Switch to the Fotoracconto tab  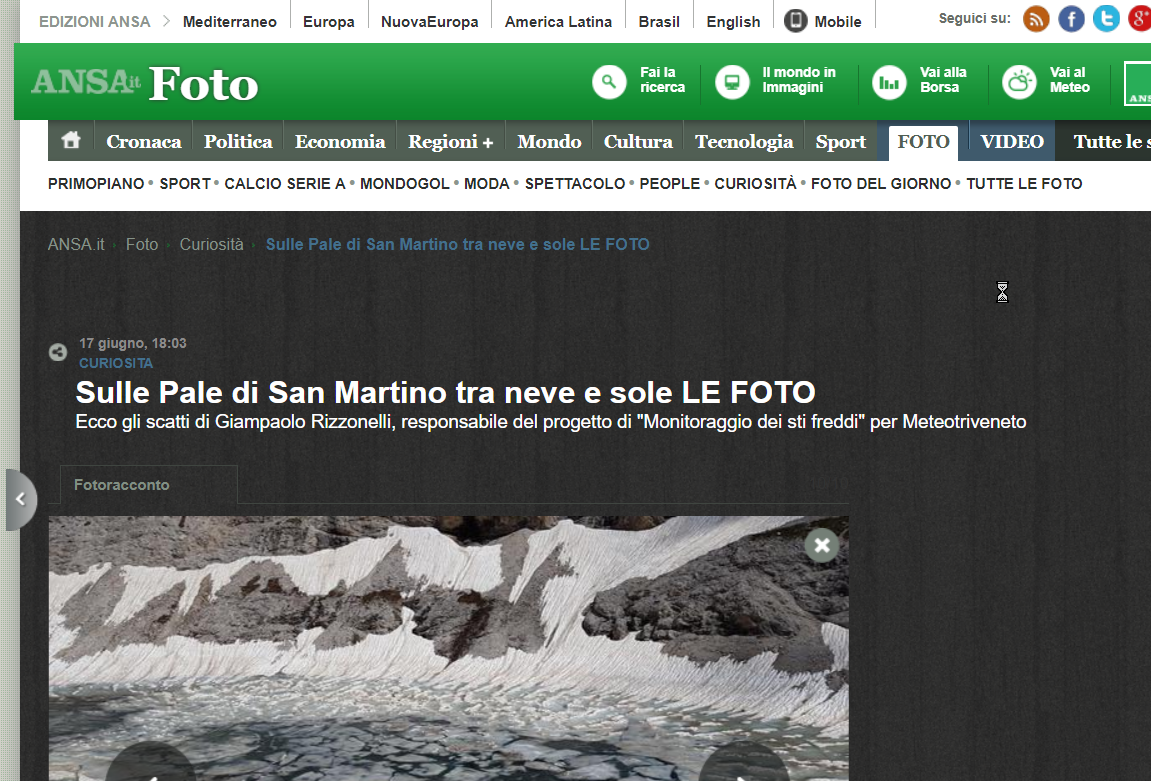click(122, 485)
